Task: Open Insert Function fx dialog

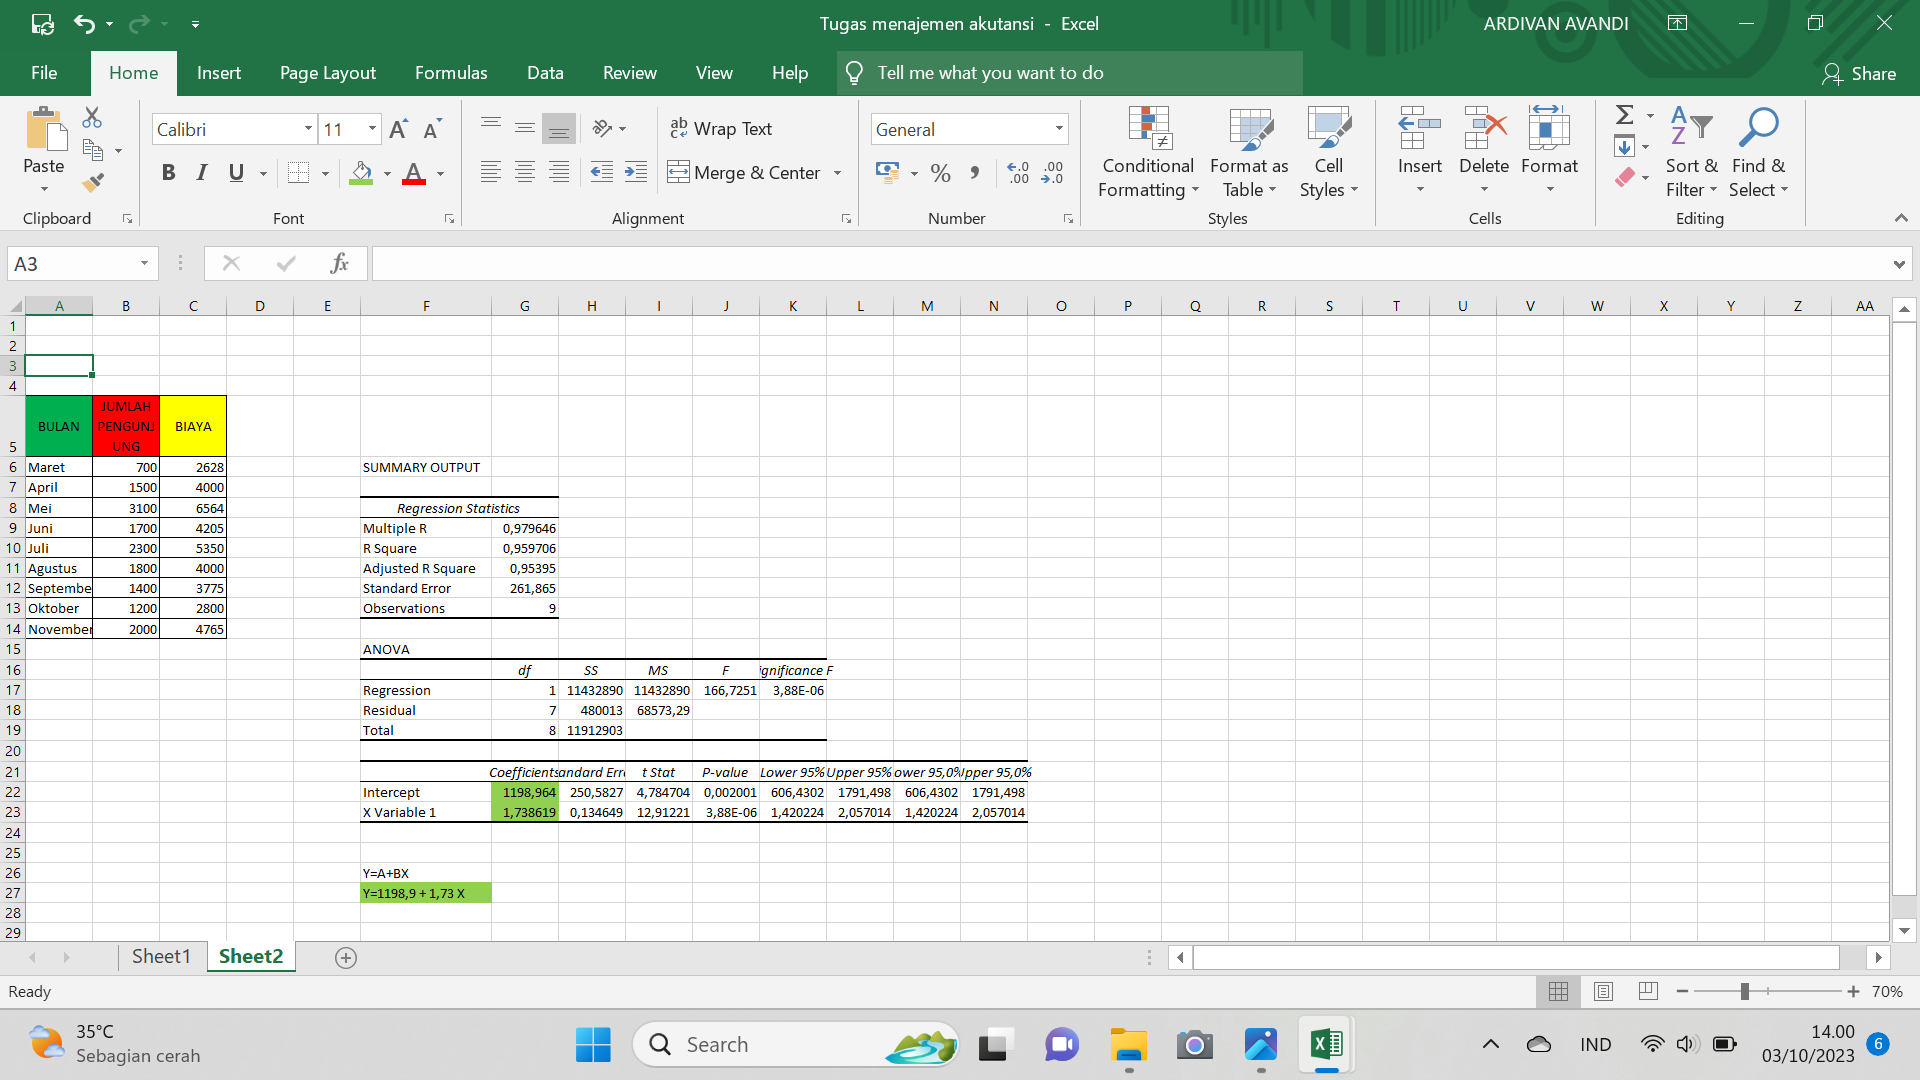Action: (339, 263)
